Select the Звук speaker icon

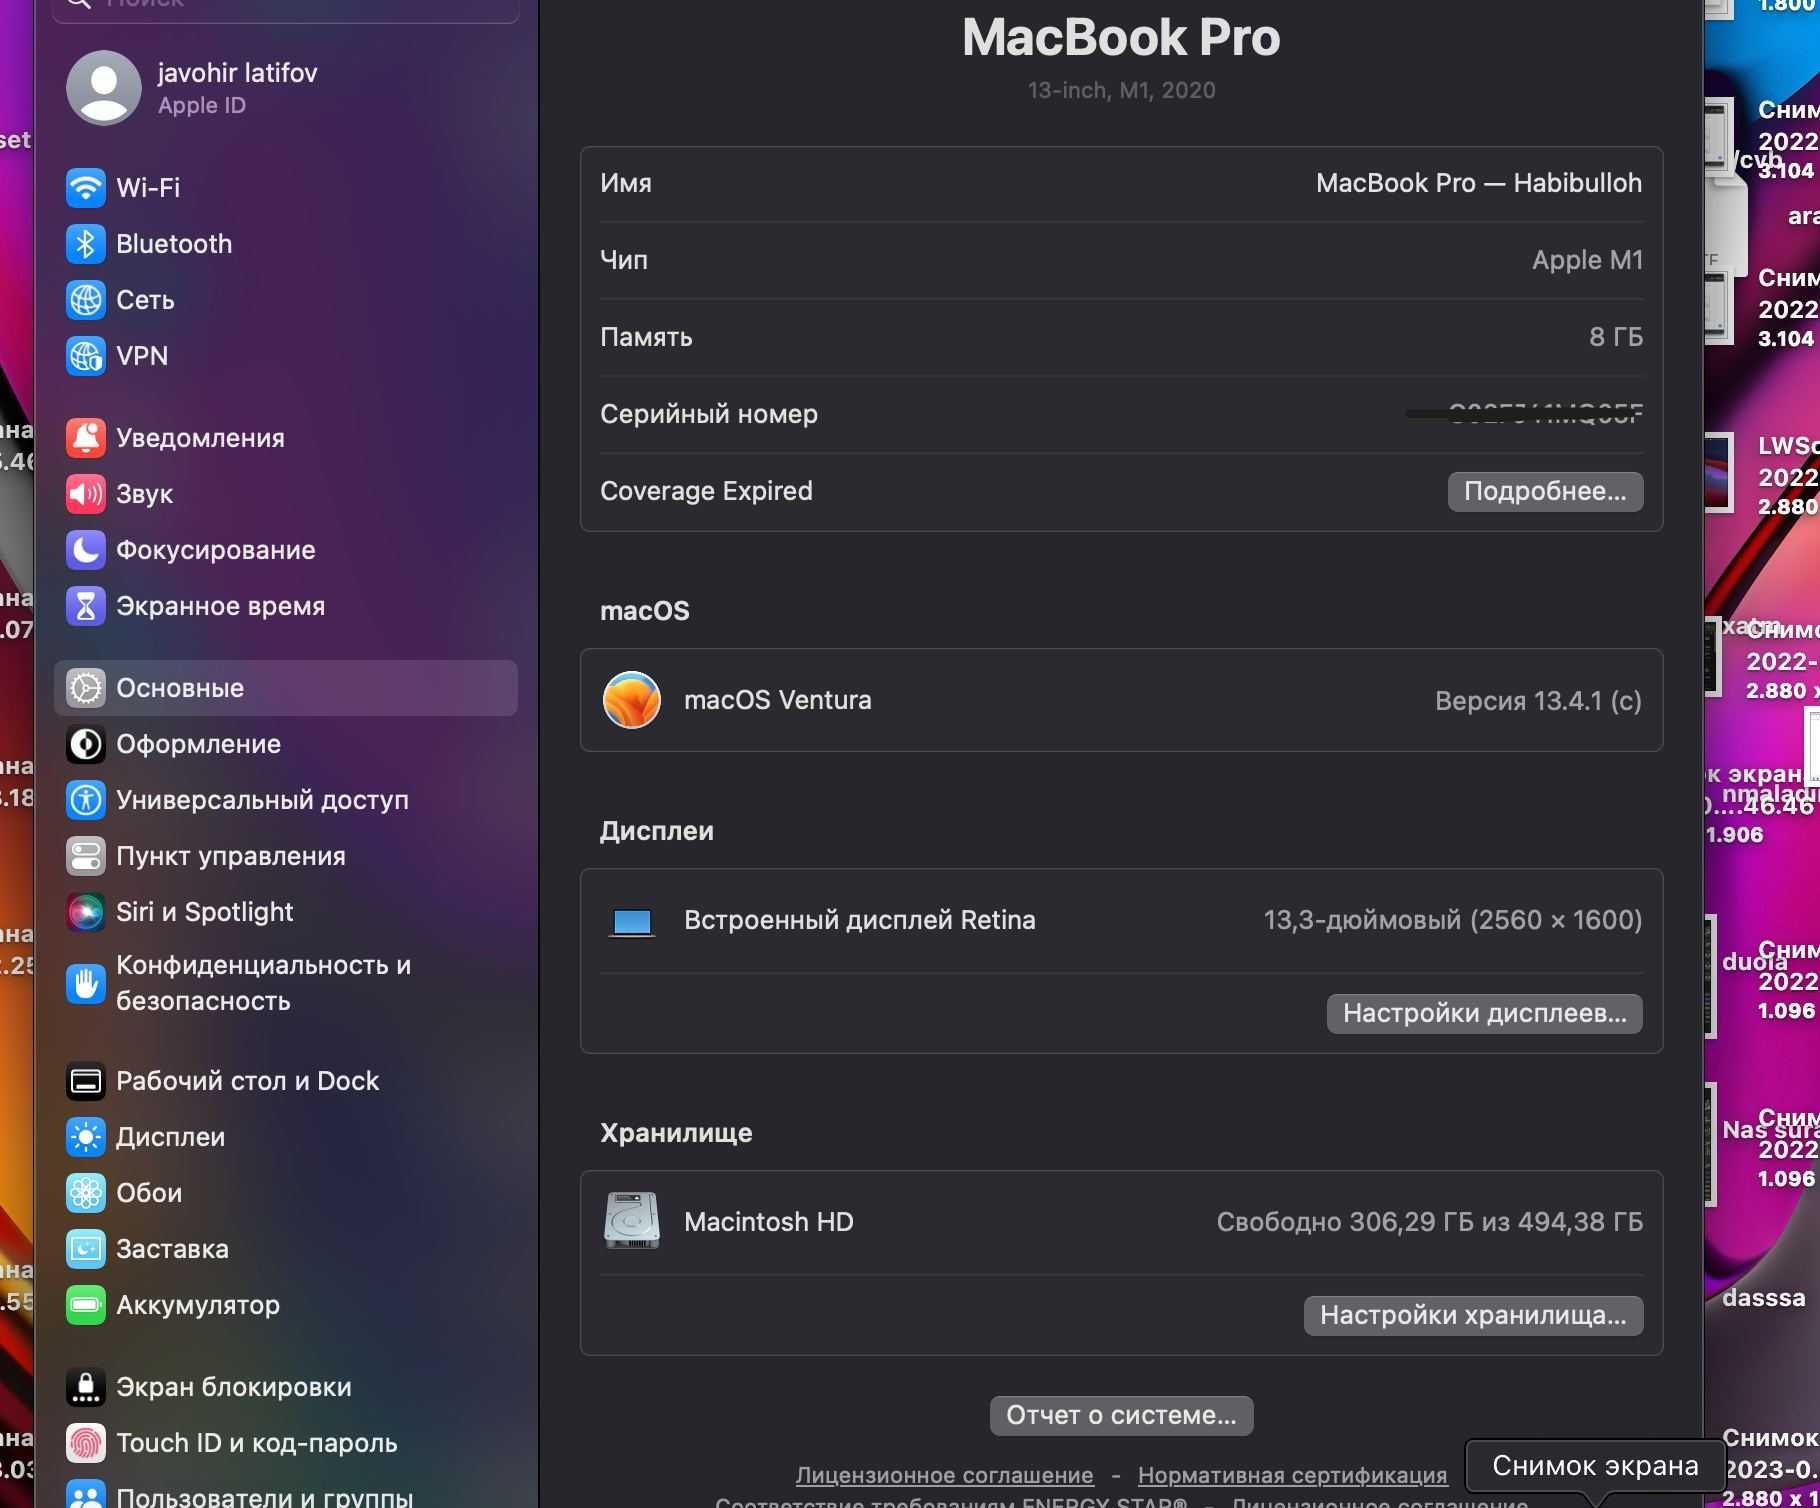(86, 494)
